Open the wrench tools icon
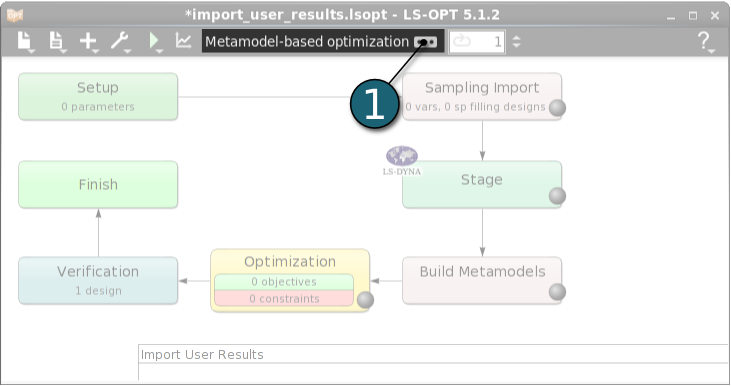This screenshot has height=386, width=731. coord(120,41)
